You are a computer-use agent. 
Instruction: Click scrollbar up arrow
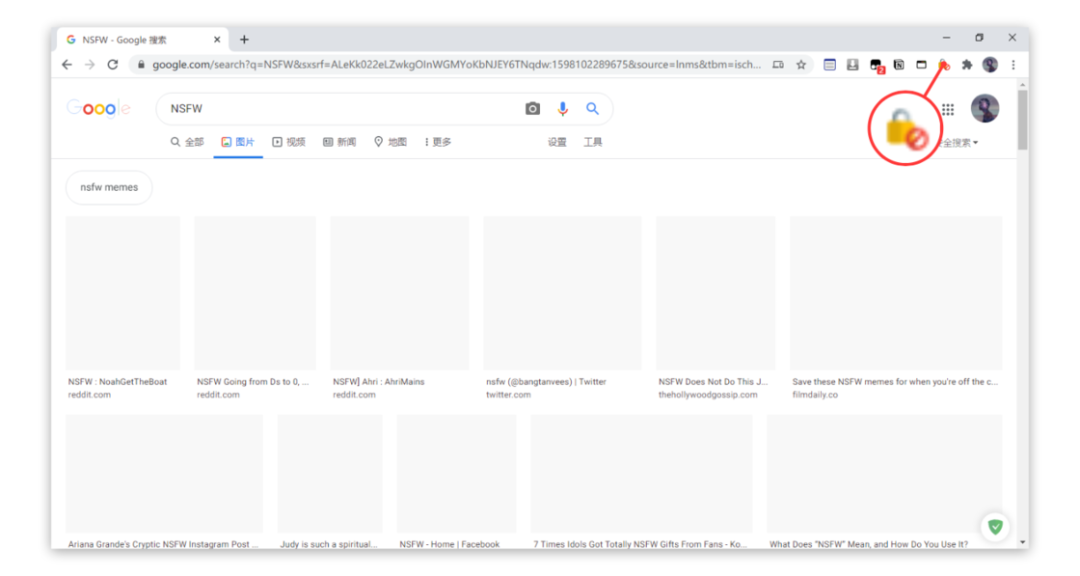click(1023, 84)
